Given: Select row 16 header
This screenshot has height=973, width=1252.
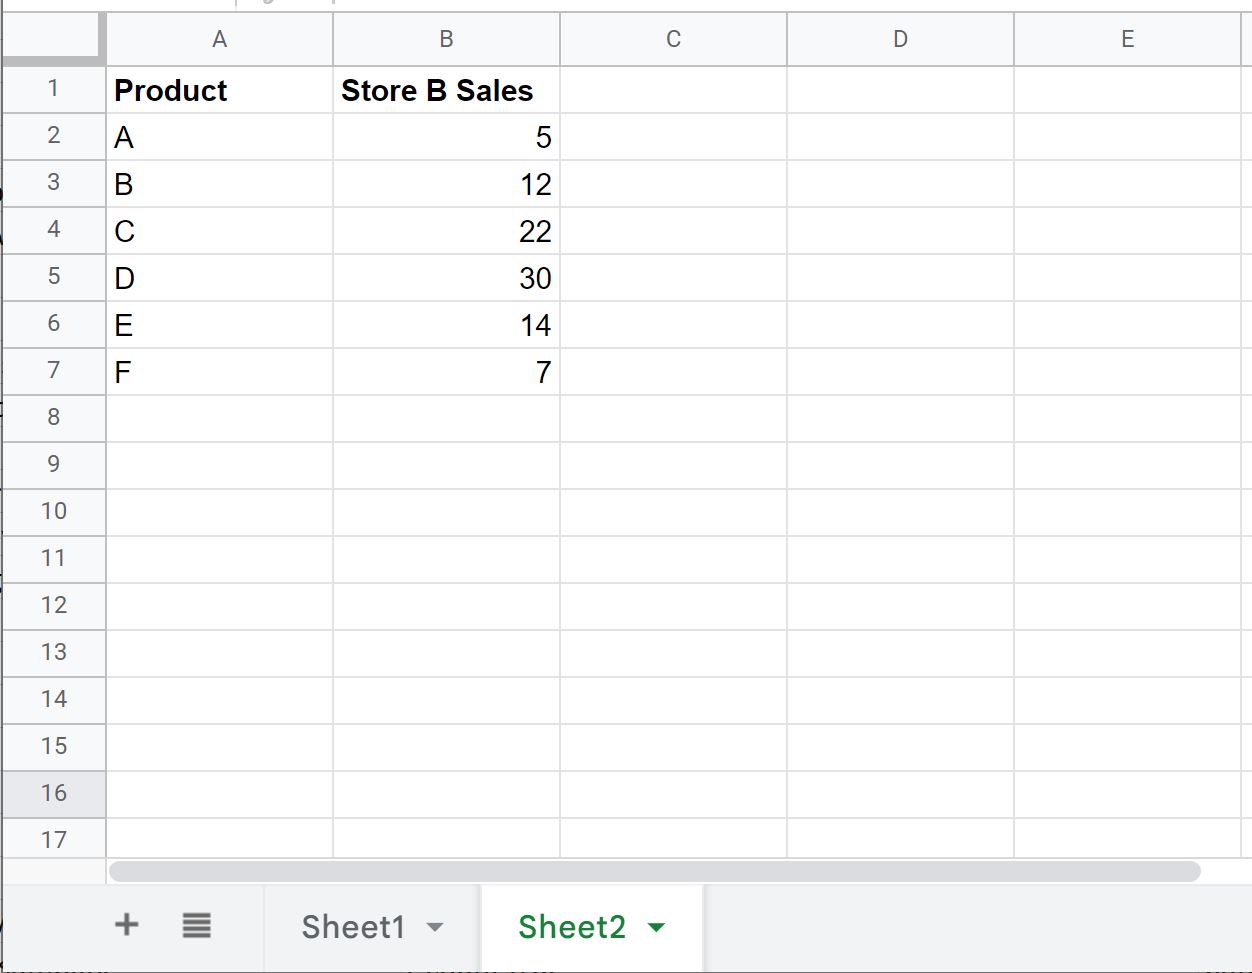Looking at the screenshot, I should 53,793.
